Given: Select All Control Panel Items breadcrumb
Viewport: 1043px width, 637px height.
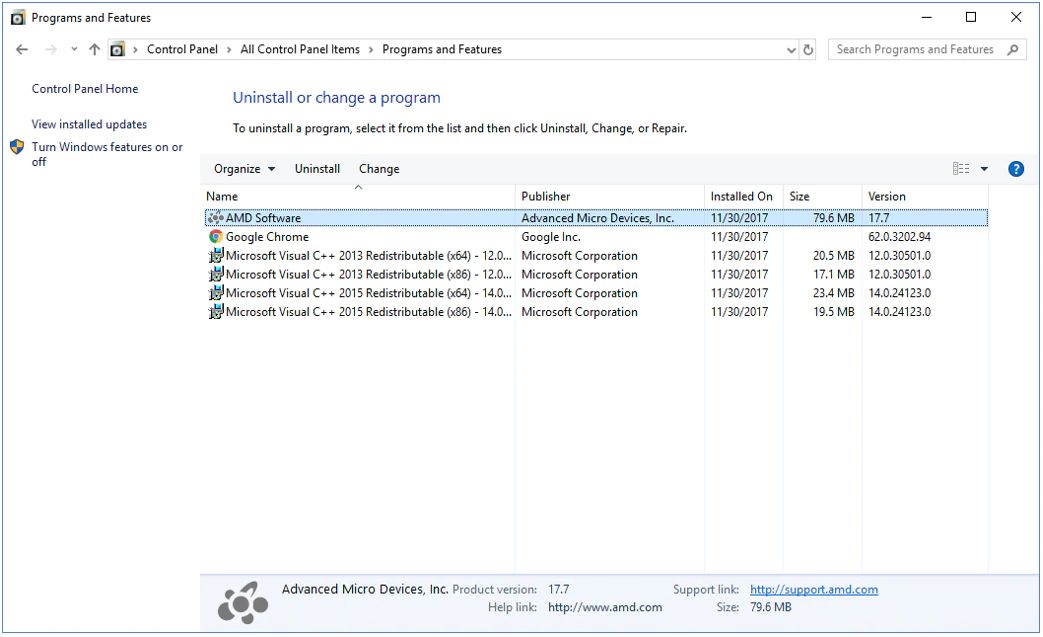Looking at the screenshot, I should point(300,49).
